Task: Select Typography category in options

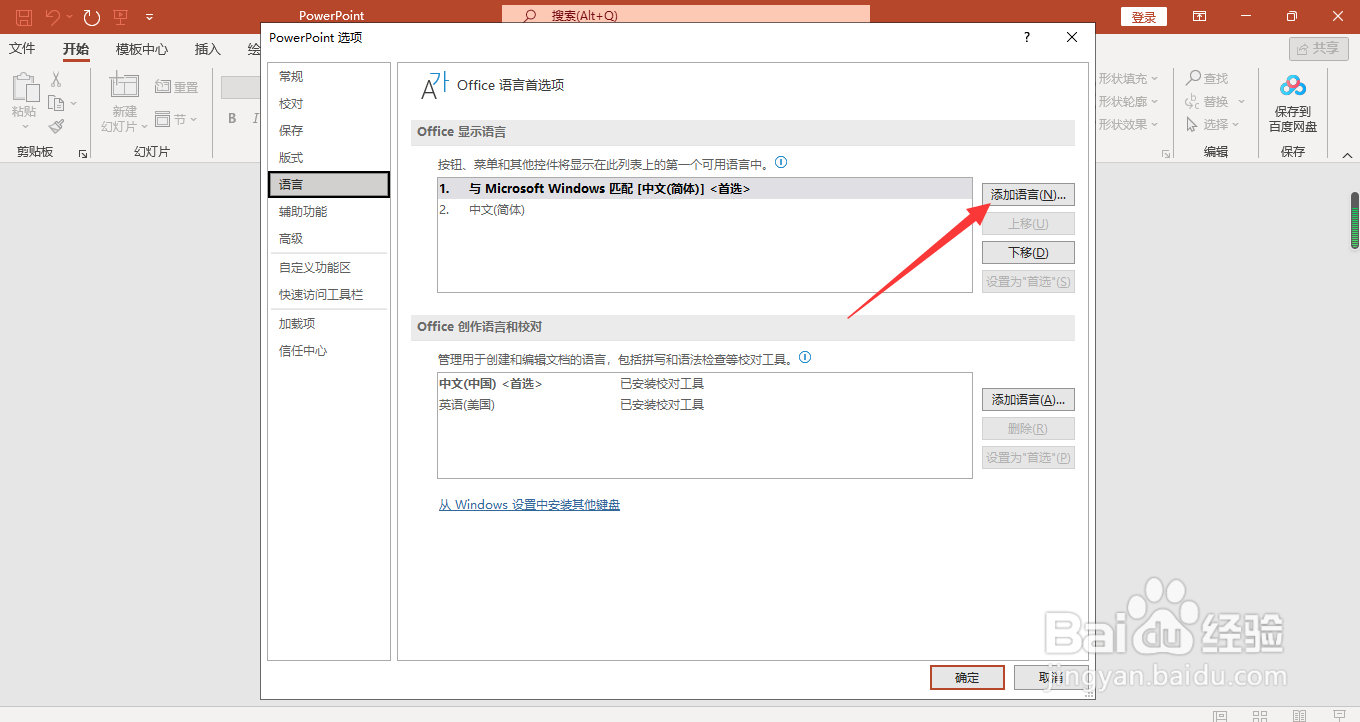Action: [x=329, y=157]
